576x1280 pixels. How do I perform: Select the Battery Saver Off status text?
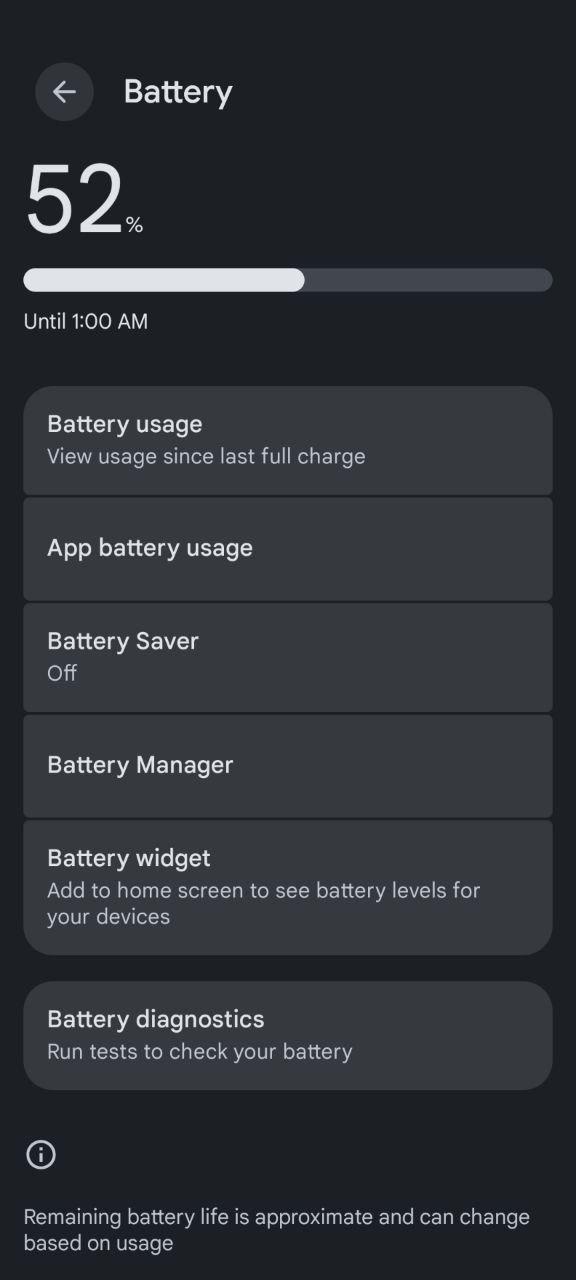(62, 673)
